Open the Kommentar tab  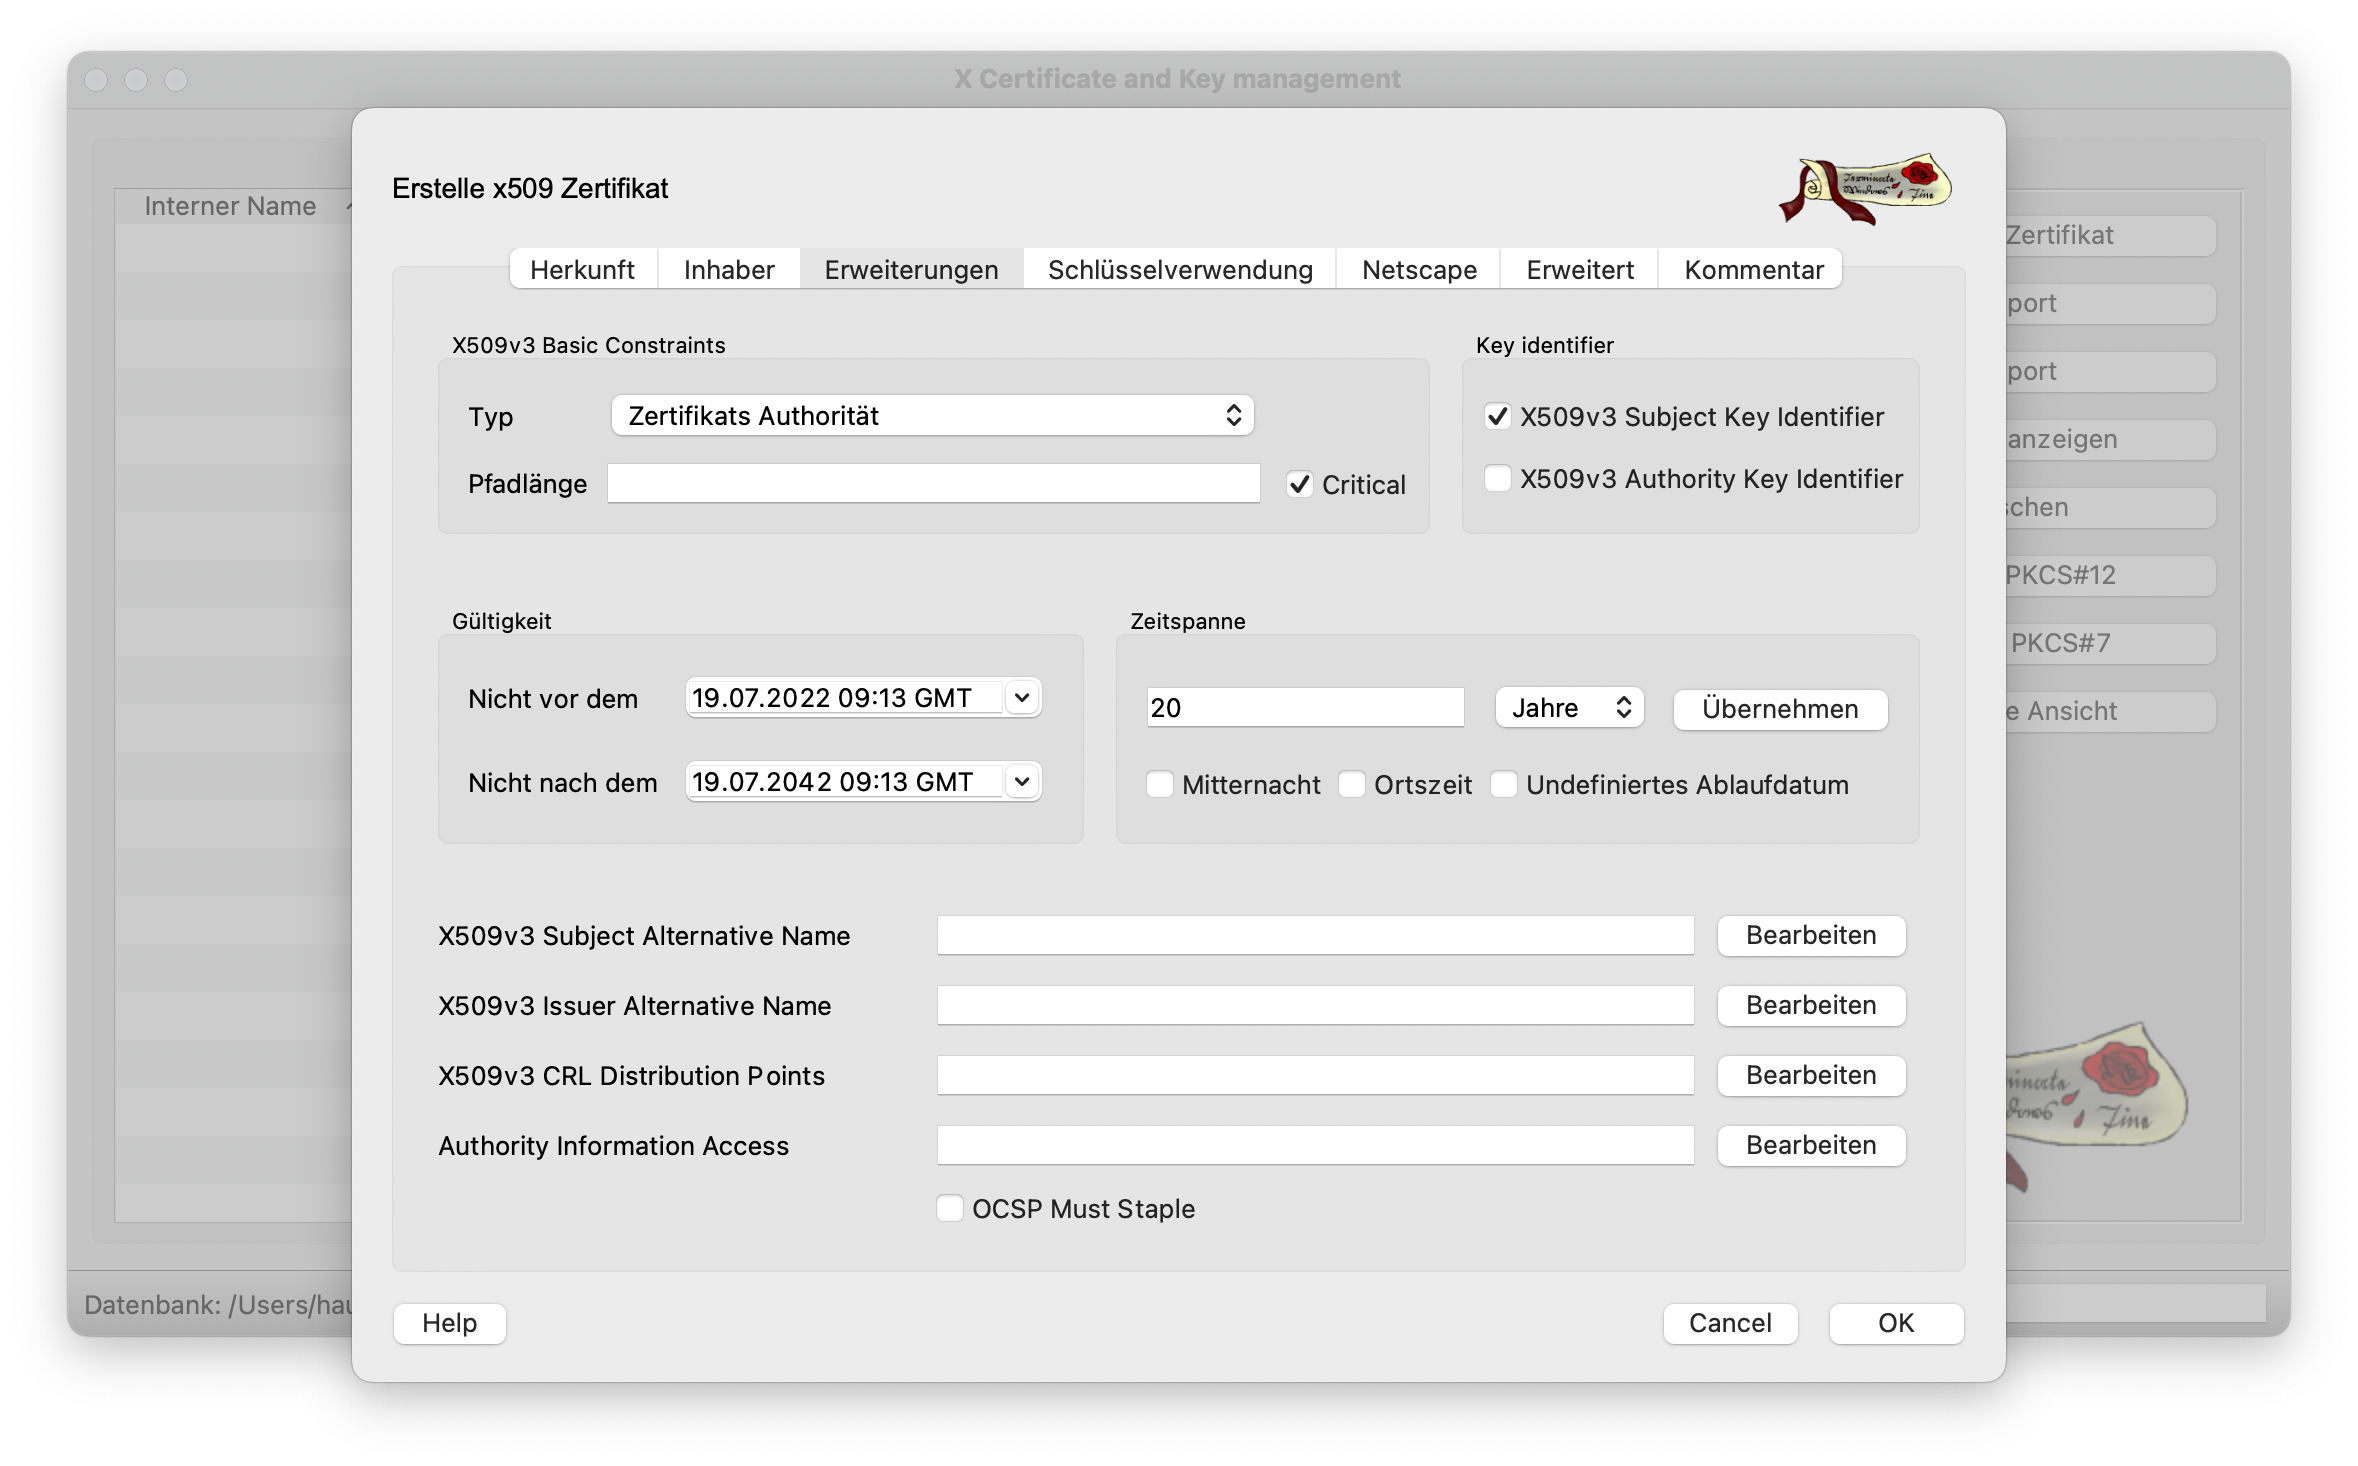pos(1751,269)
